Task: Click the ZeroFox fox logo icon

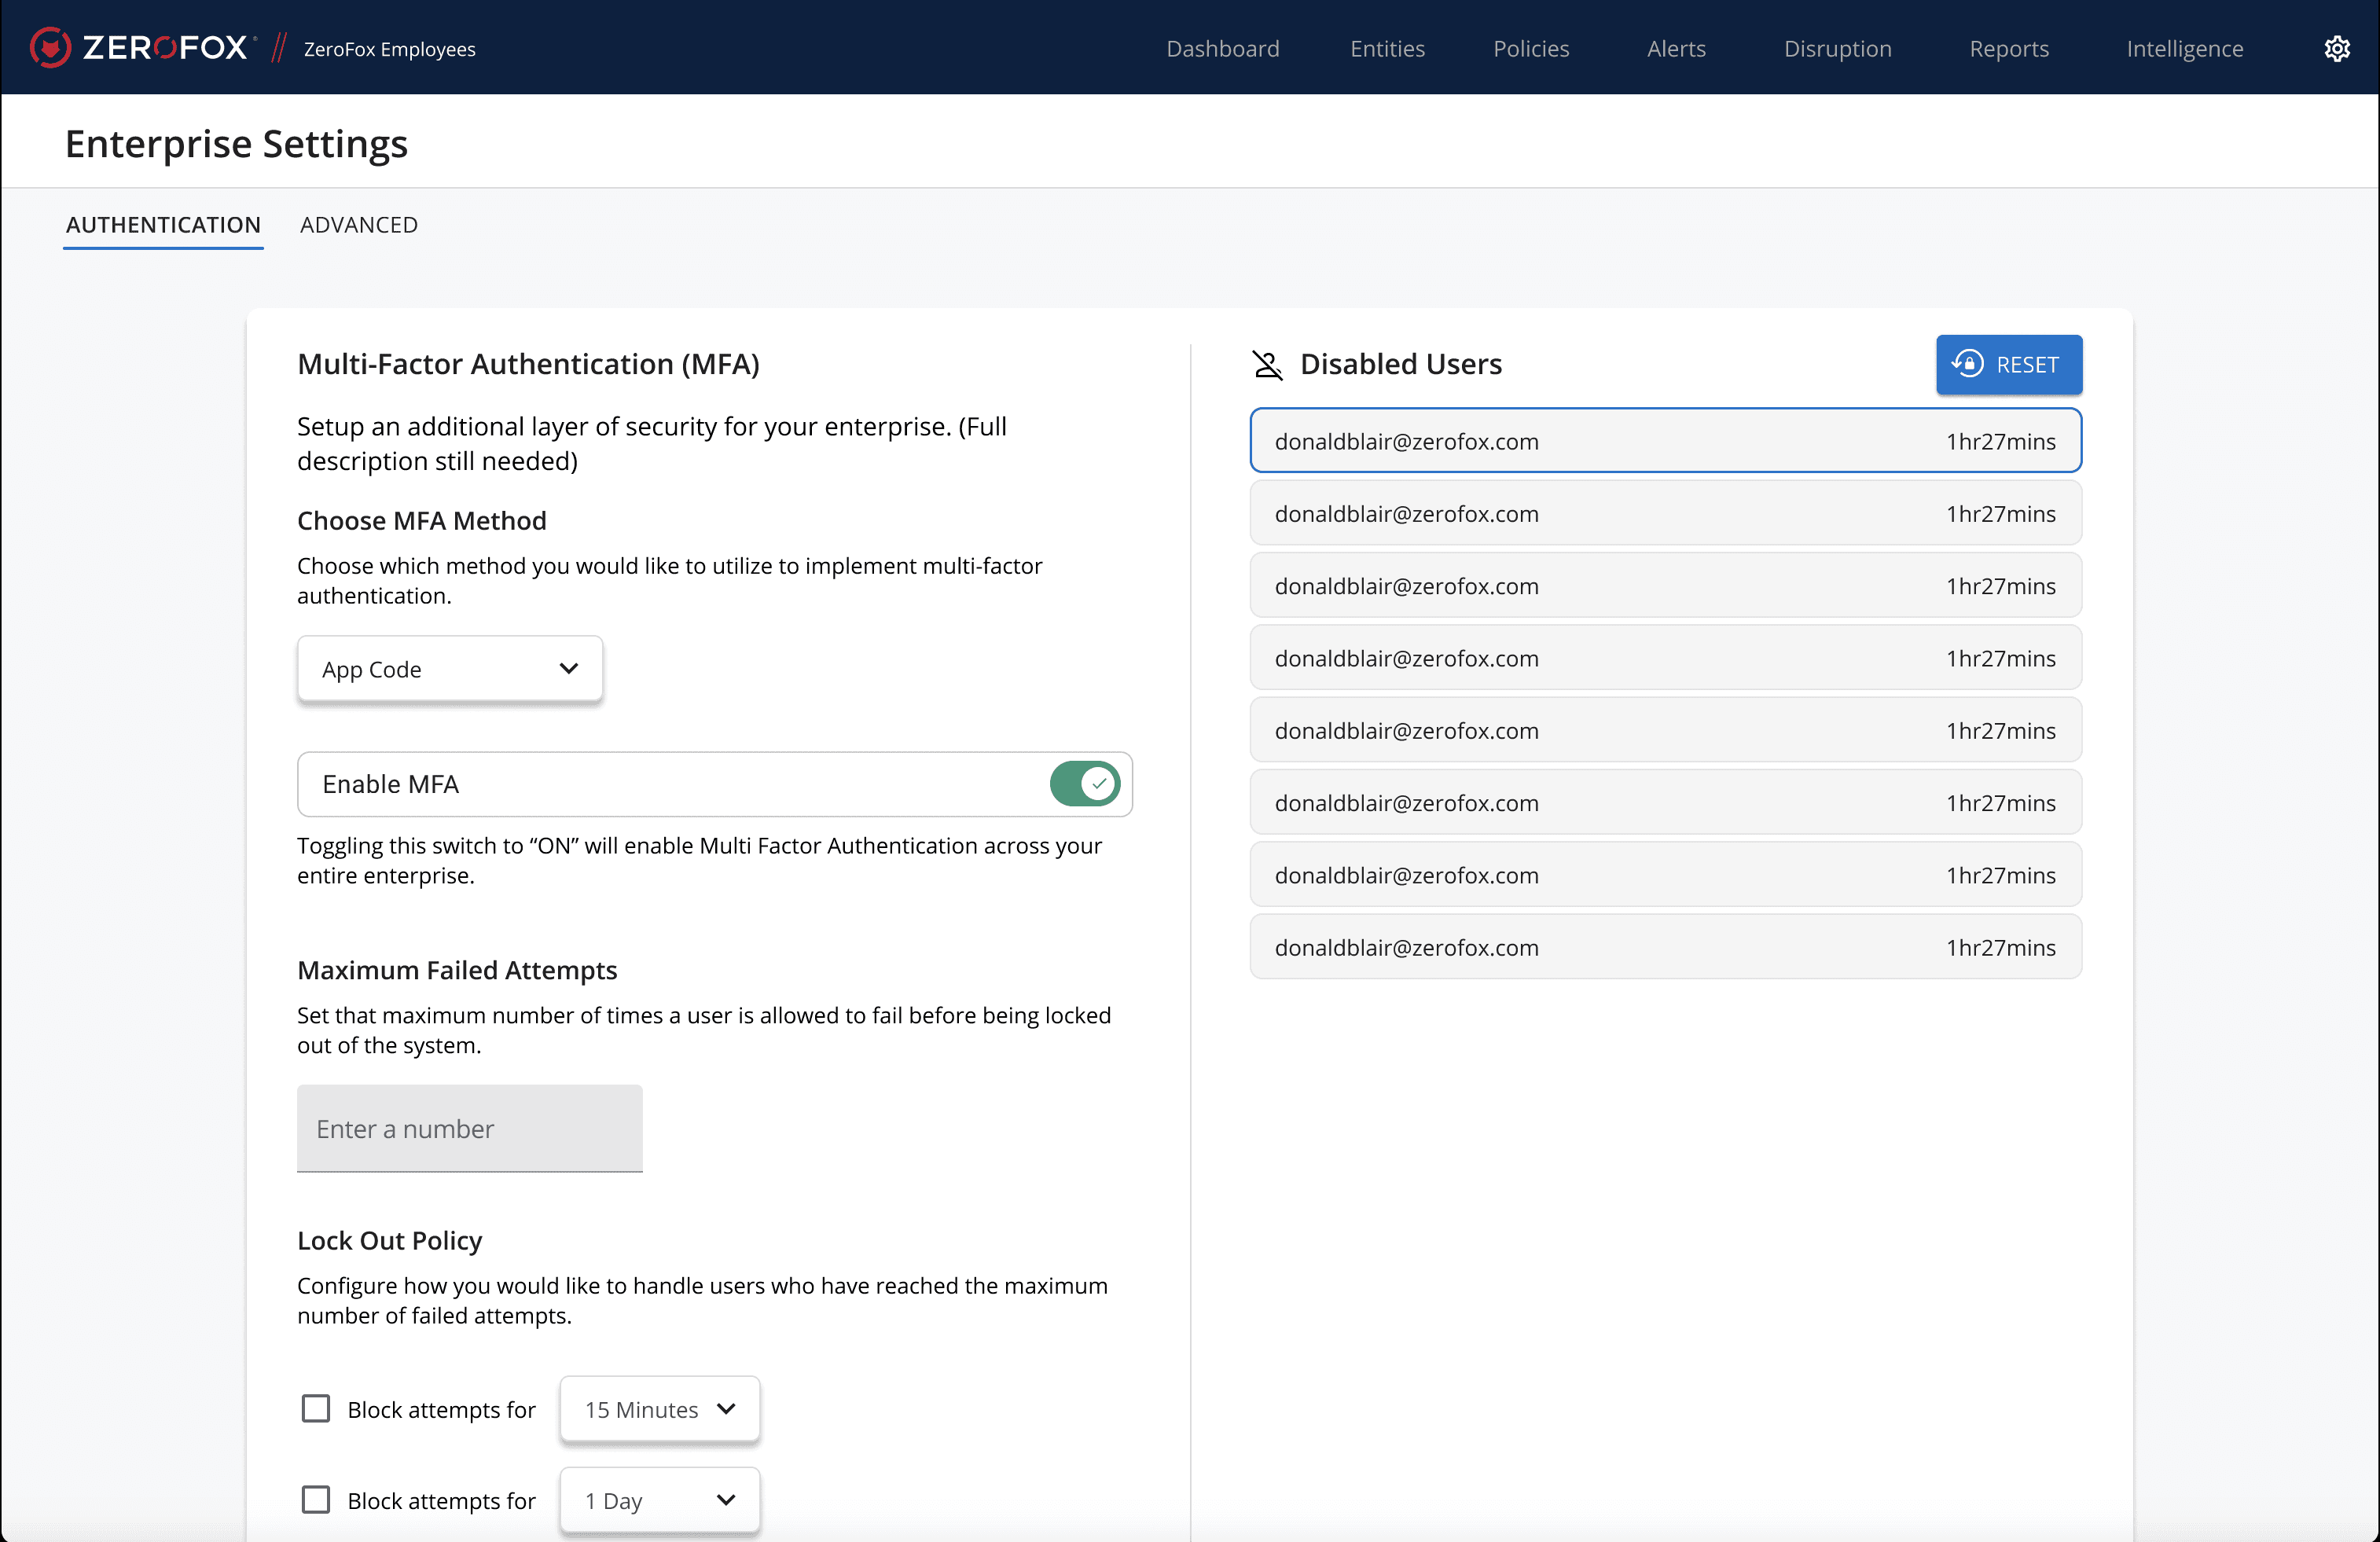Action: point(50,47)
